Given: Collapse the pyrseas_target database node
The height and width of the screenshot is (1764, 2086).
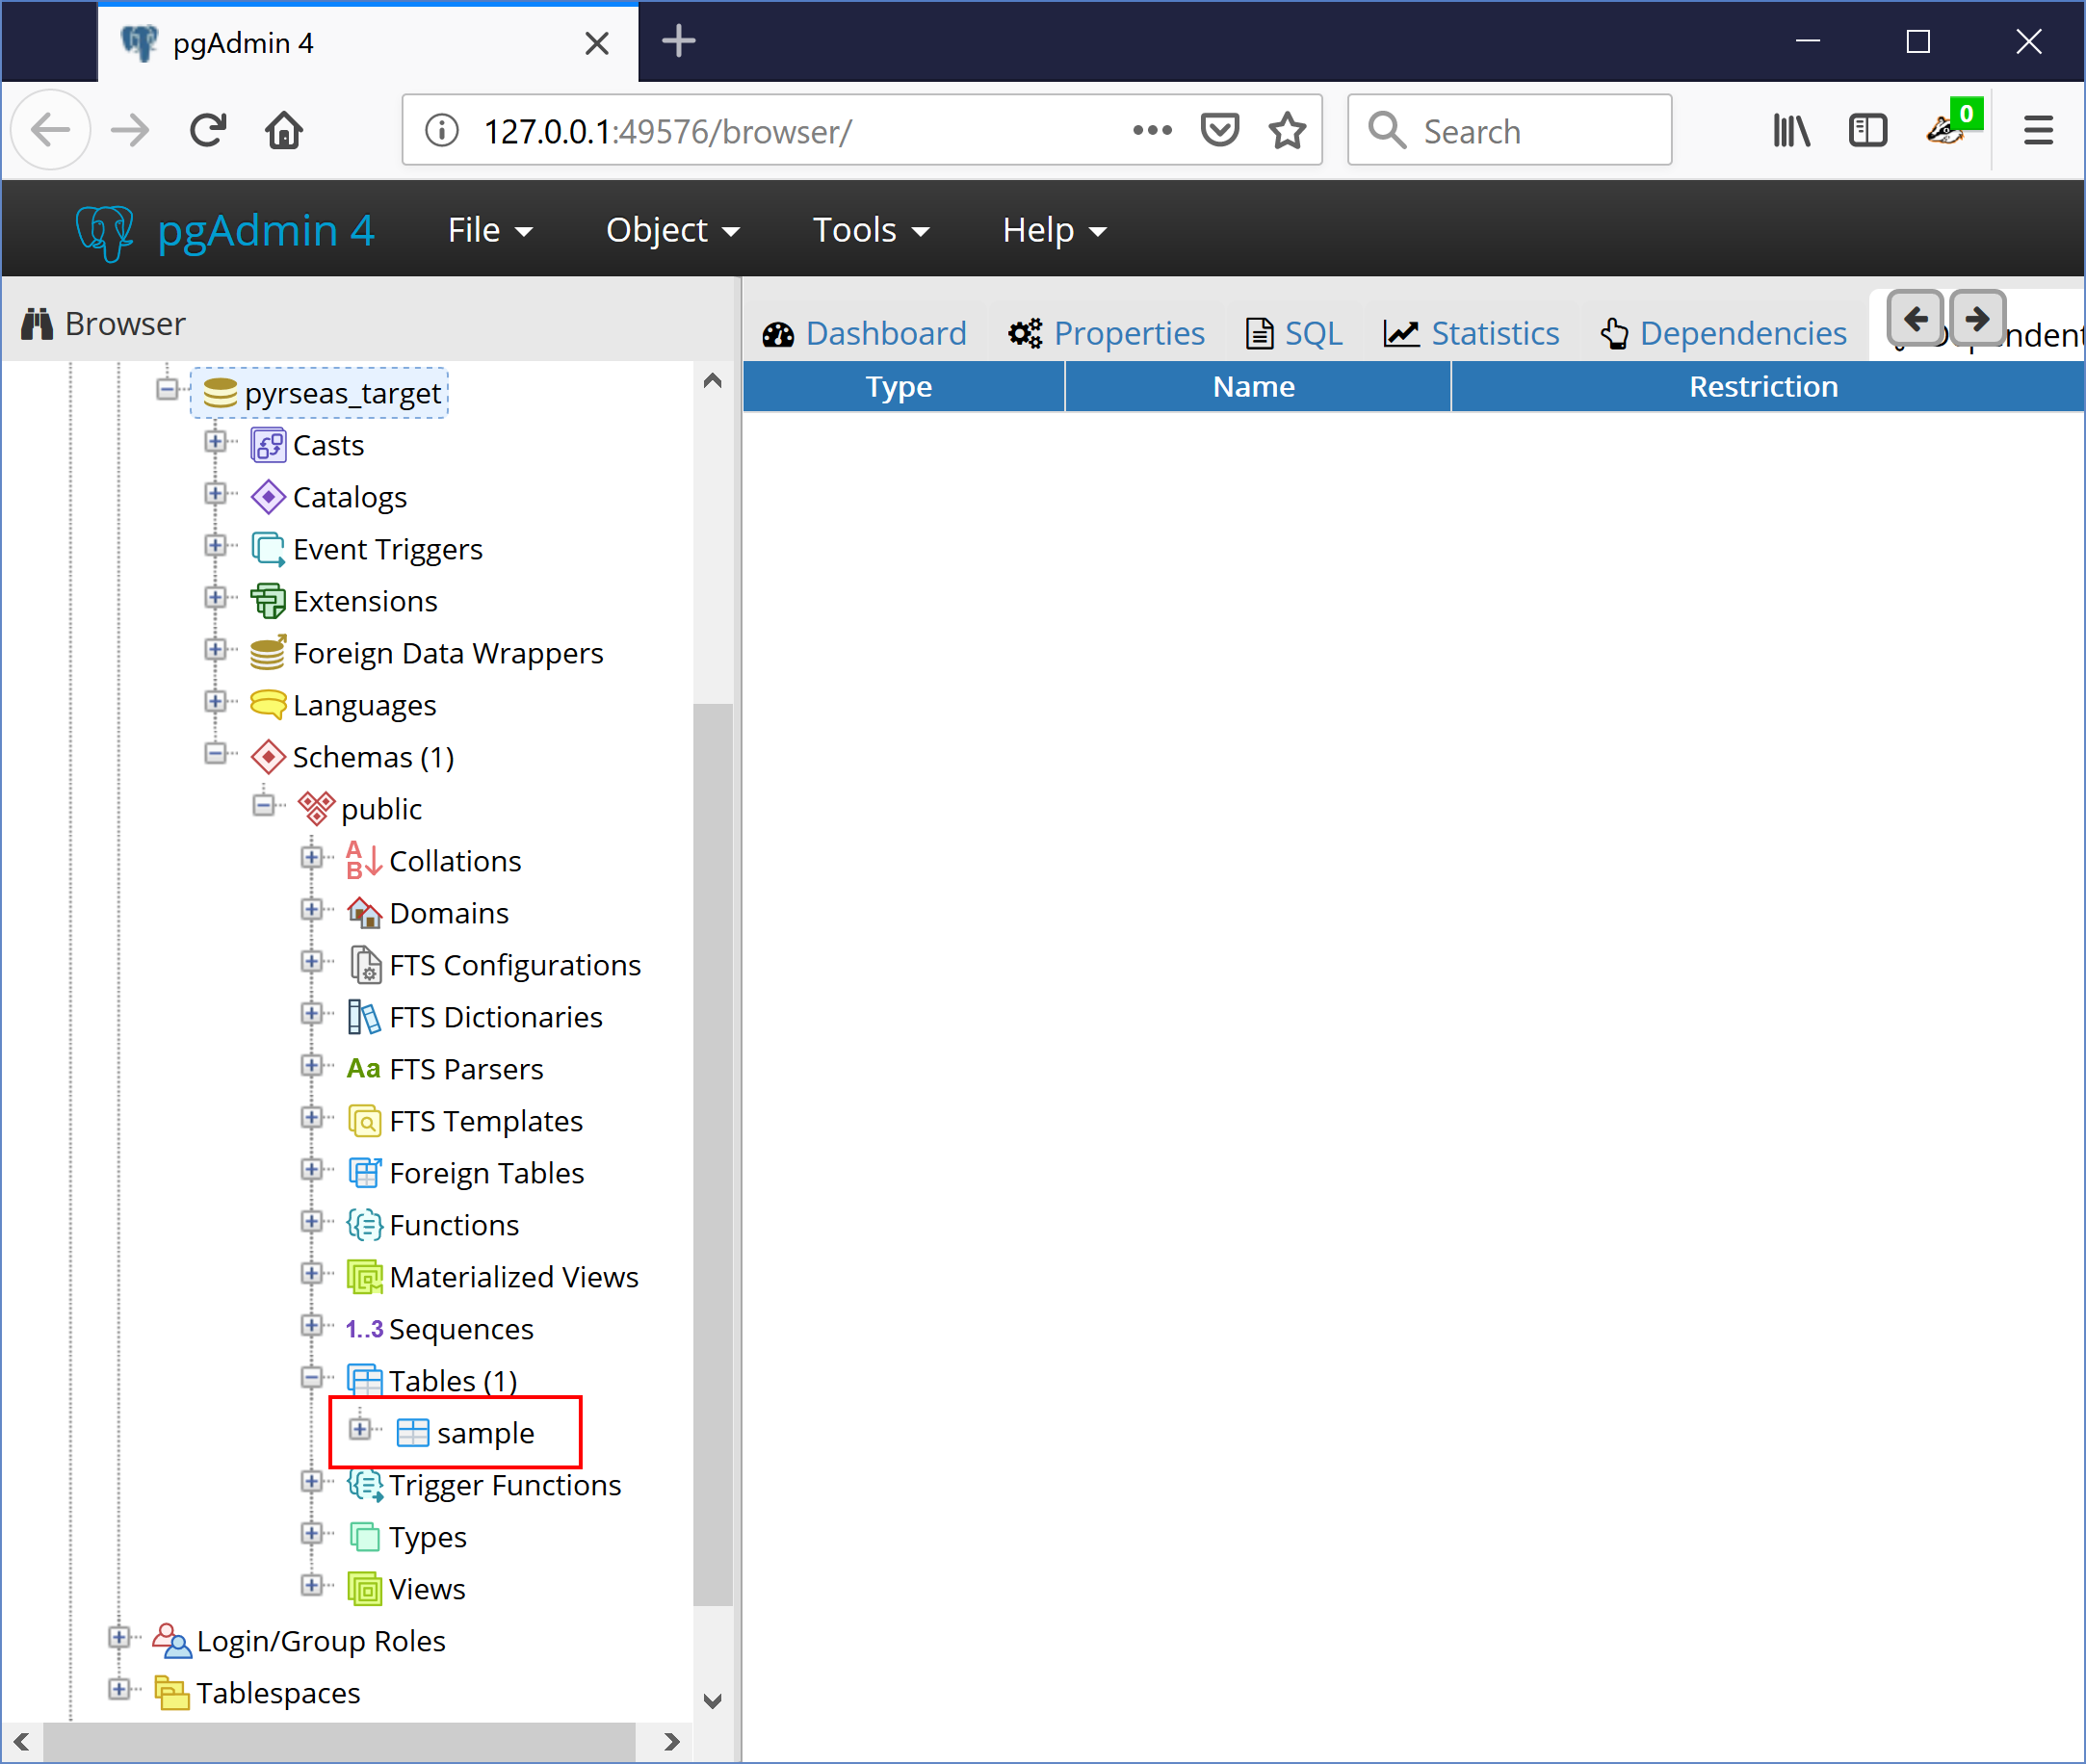Looking at the screenshot, I should pos(167,389).
